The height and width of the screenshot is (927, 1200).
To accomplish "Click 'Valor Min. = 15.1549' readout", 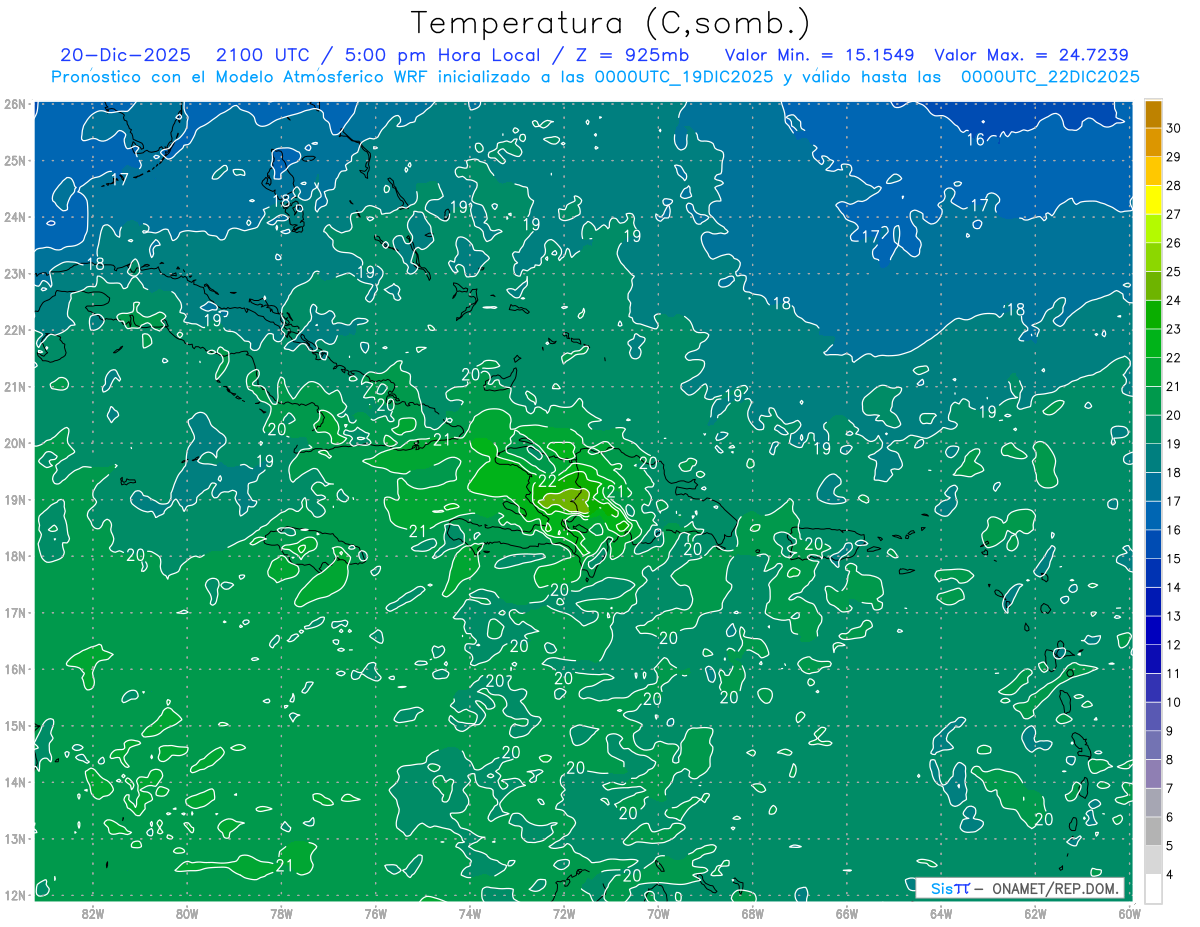I will pos(818,55).
